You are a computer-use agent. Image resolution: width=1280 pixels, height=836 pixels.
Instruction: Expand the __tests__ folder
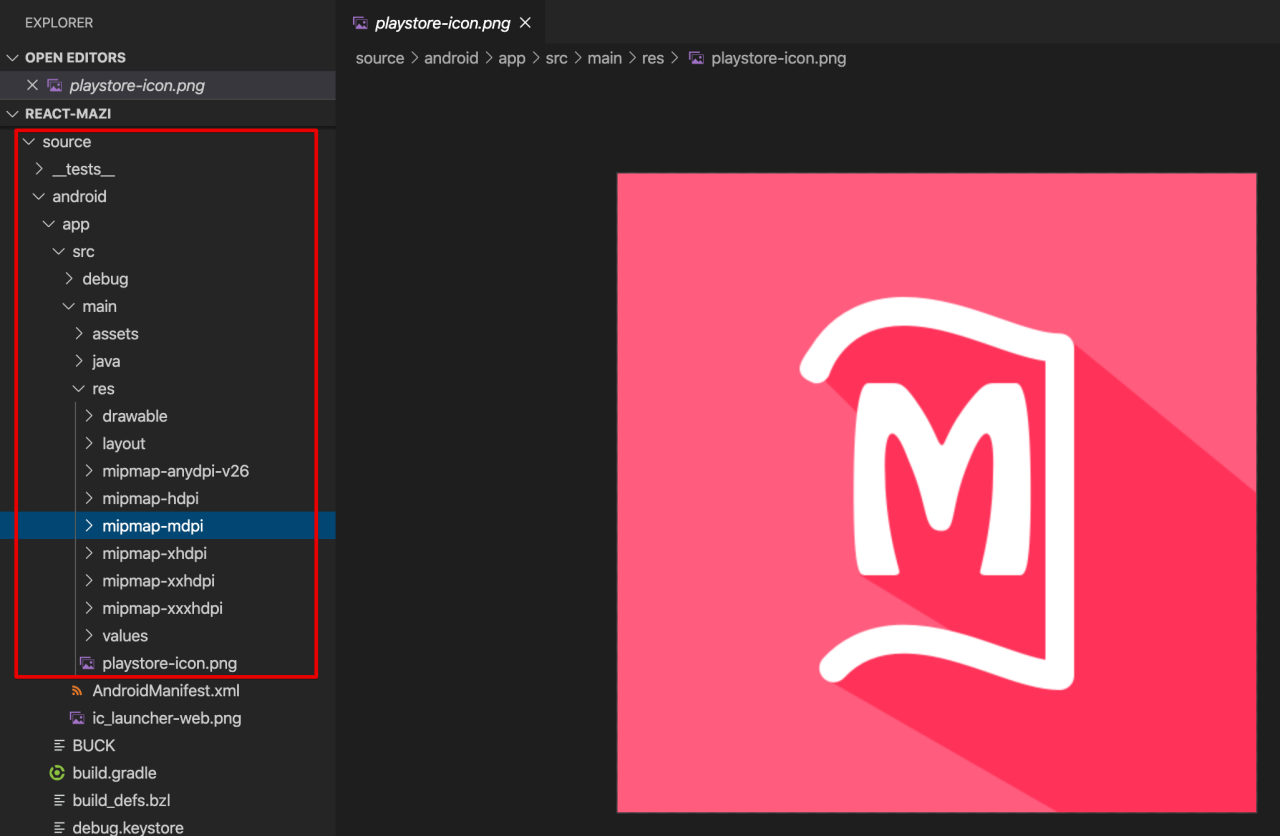tap(39, 169)
